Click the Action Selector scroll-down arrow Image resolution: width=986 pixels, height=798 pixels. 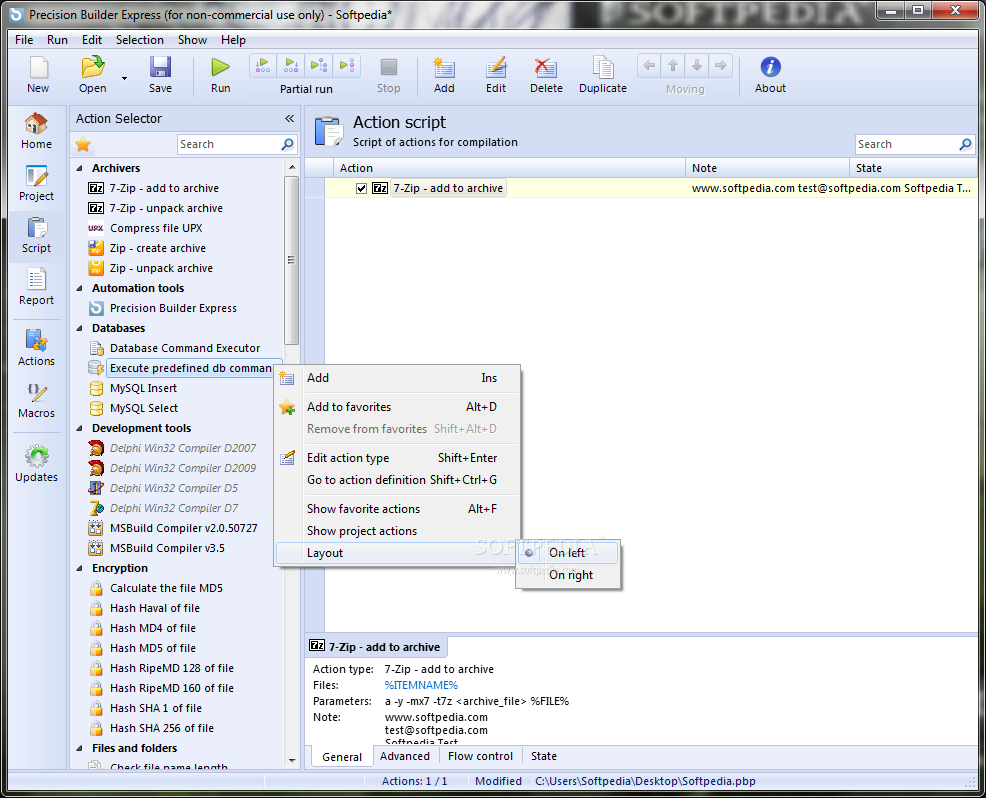click(292, 760)
